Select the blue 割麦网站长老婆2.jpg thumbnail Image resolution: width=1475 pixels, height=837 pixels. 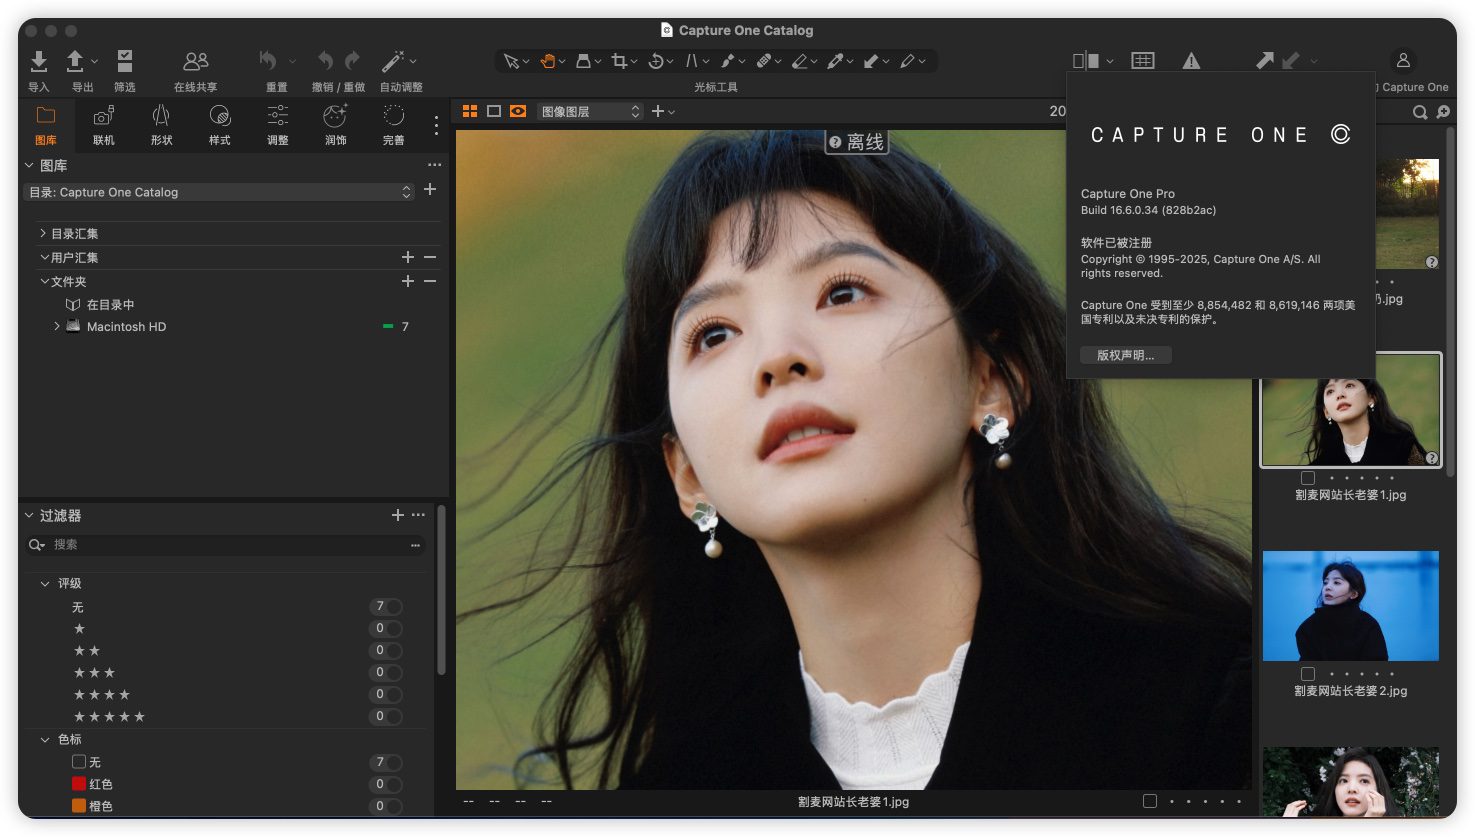click(x=1351, y=606)
